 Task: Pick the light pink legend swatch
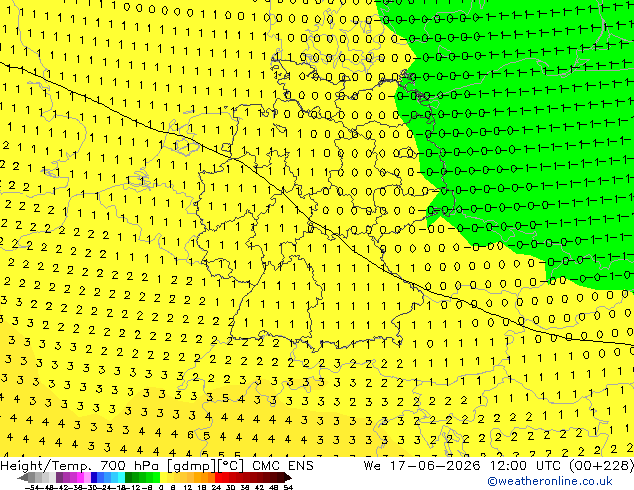87,477
